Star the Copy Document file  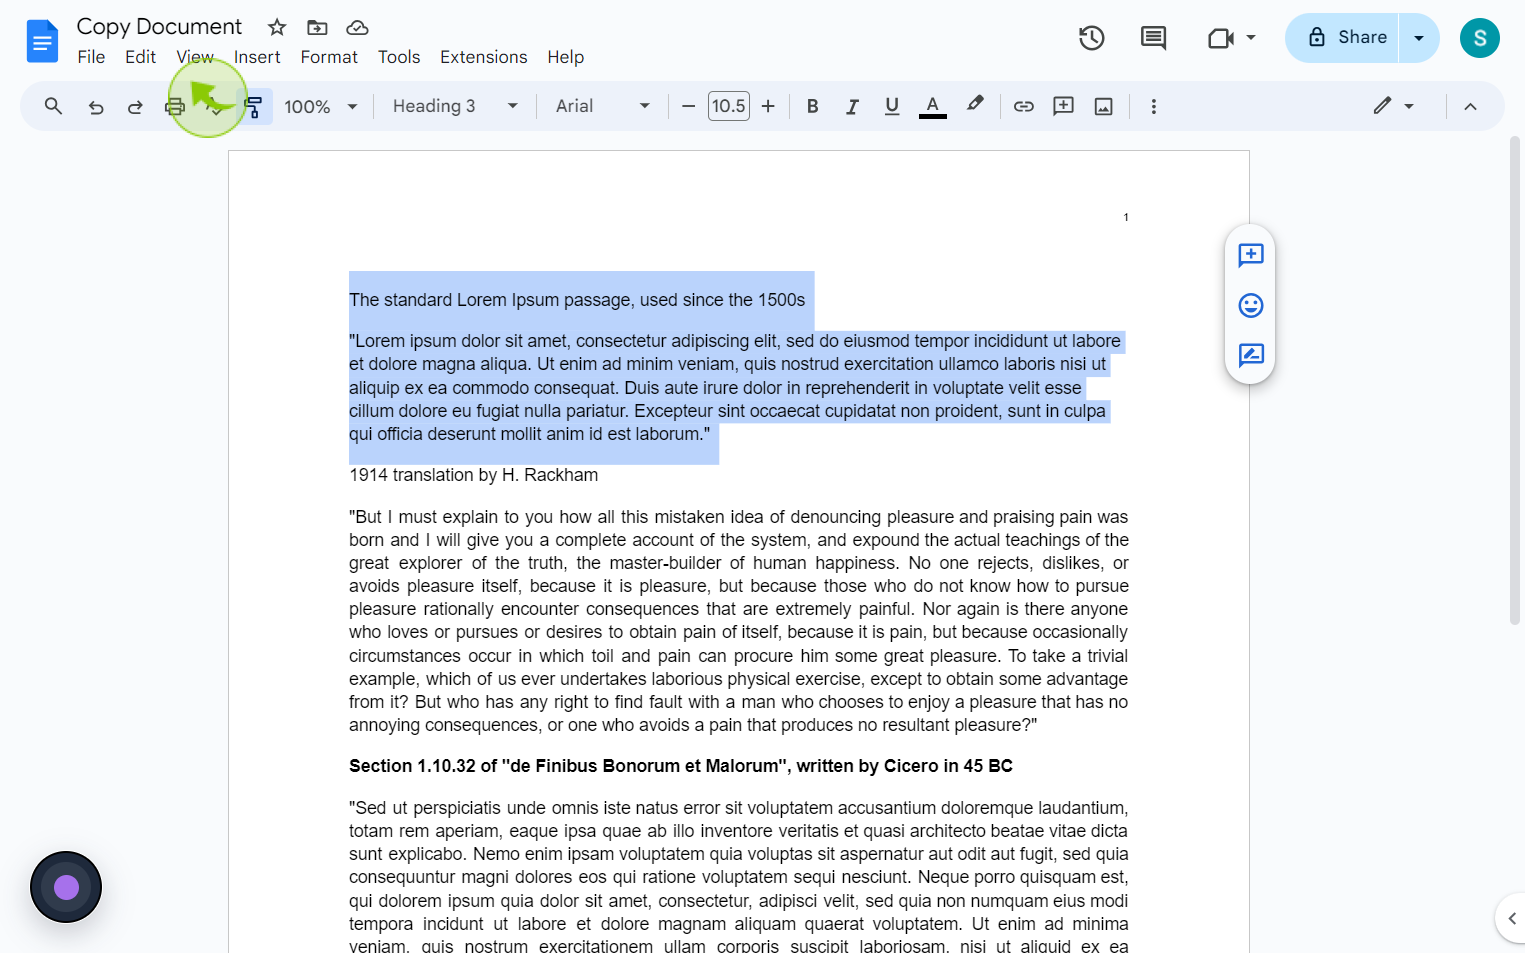pyautogui.click(x=277, y=27)
